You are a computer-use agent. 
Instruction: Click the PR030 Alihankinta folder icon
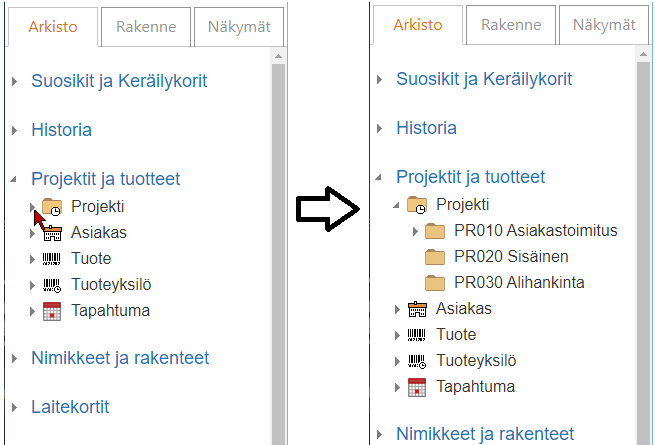(435, 283)
